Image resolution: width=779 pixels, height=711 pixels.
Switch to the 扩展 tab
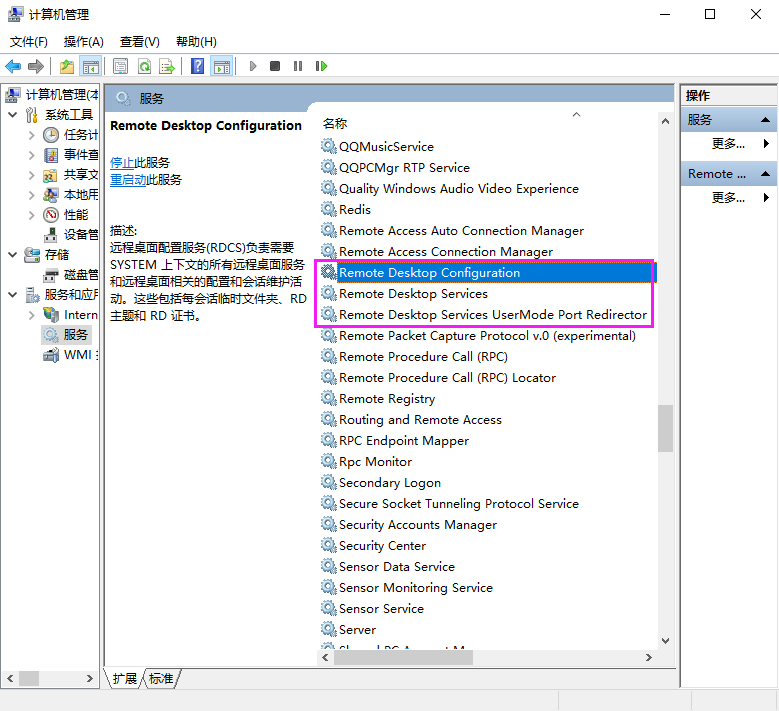pos(124,678)
